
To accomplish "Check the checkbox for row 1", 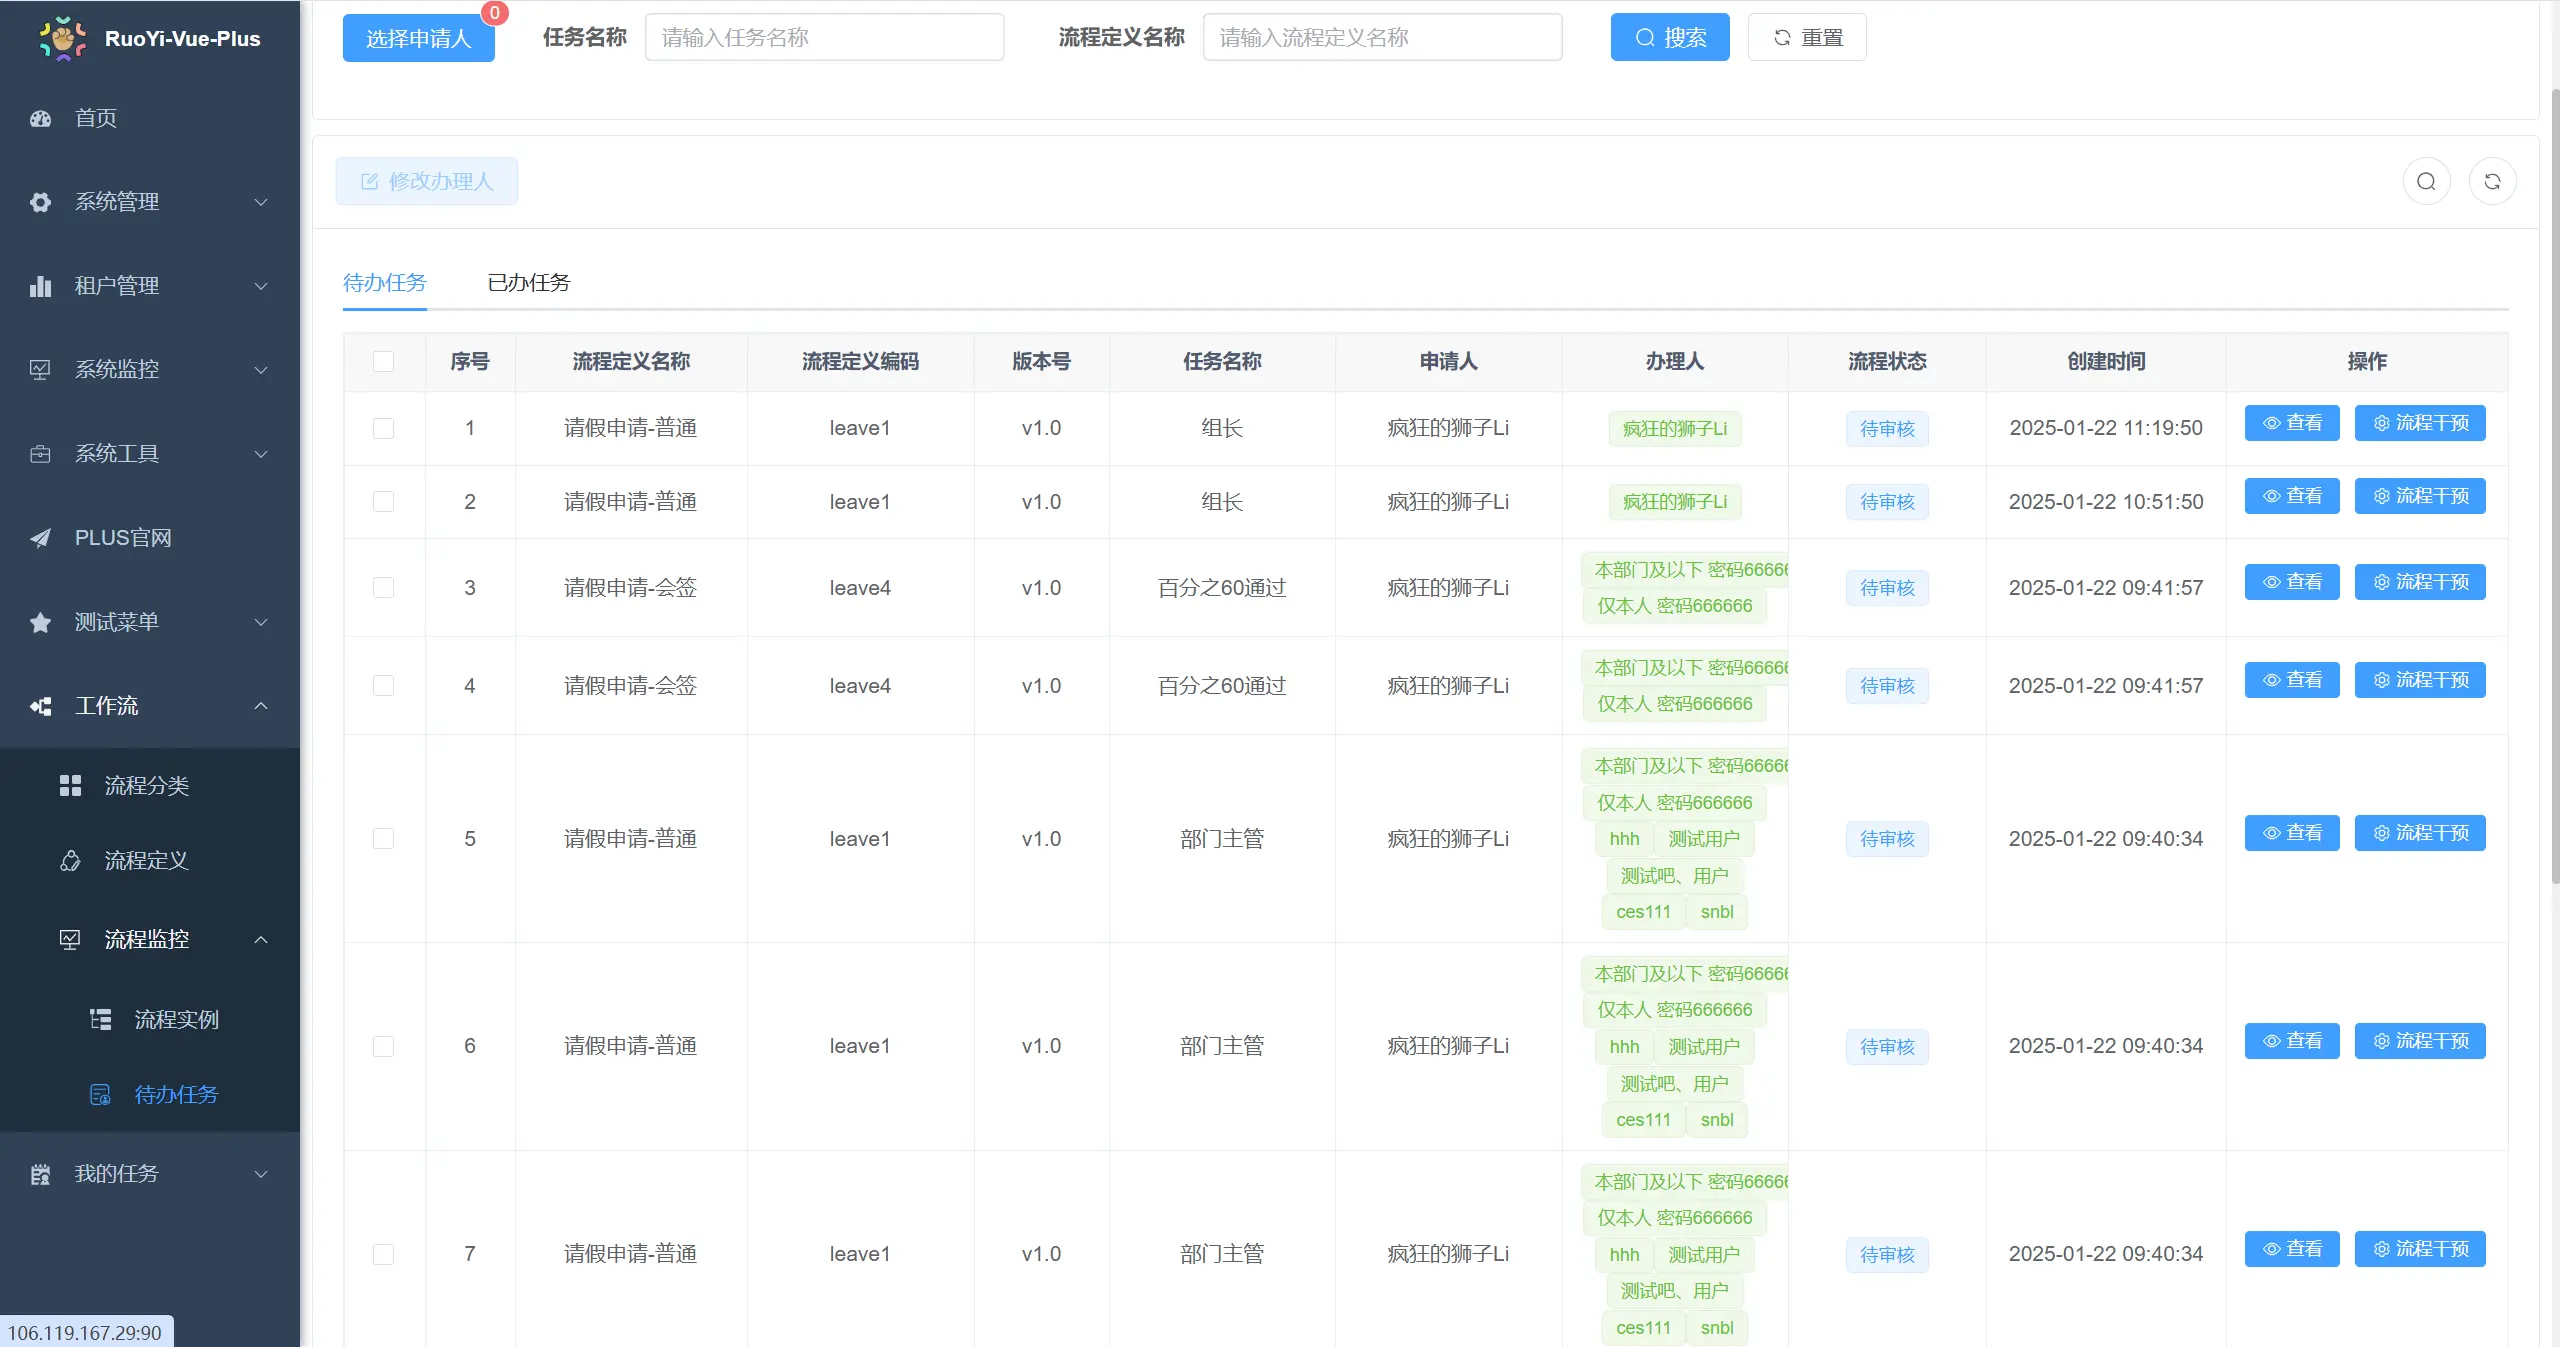I will [x=384, y=428].
